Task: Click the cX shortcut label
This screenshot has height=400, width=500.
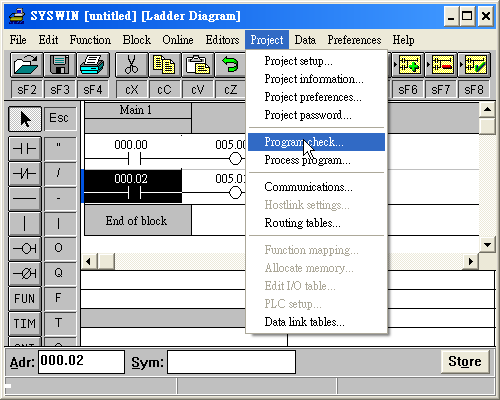Action: (x=132, y=90)
